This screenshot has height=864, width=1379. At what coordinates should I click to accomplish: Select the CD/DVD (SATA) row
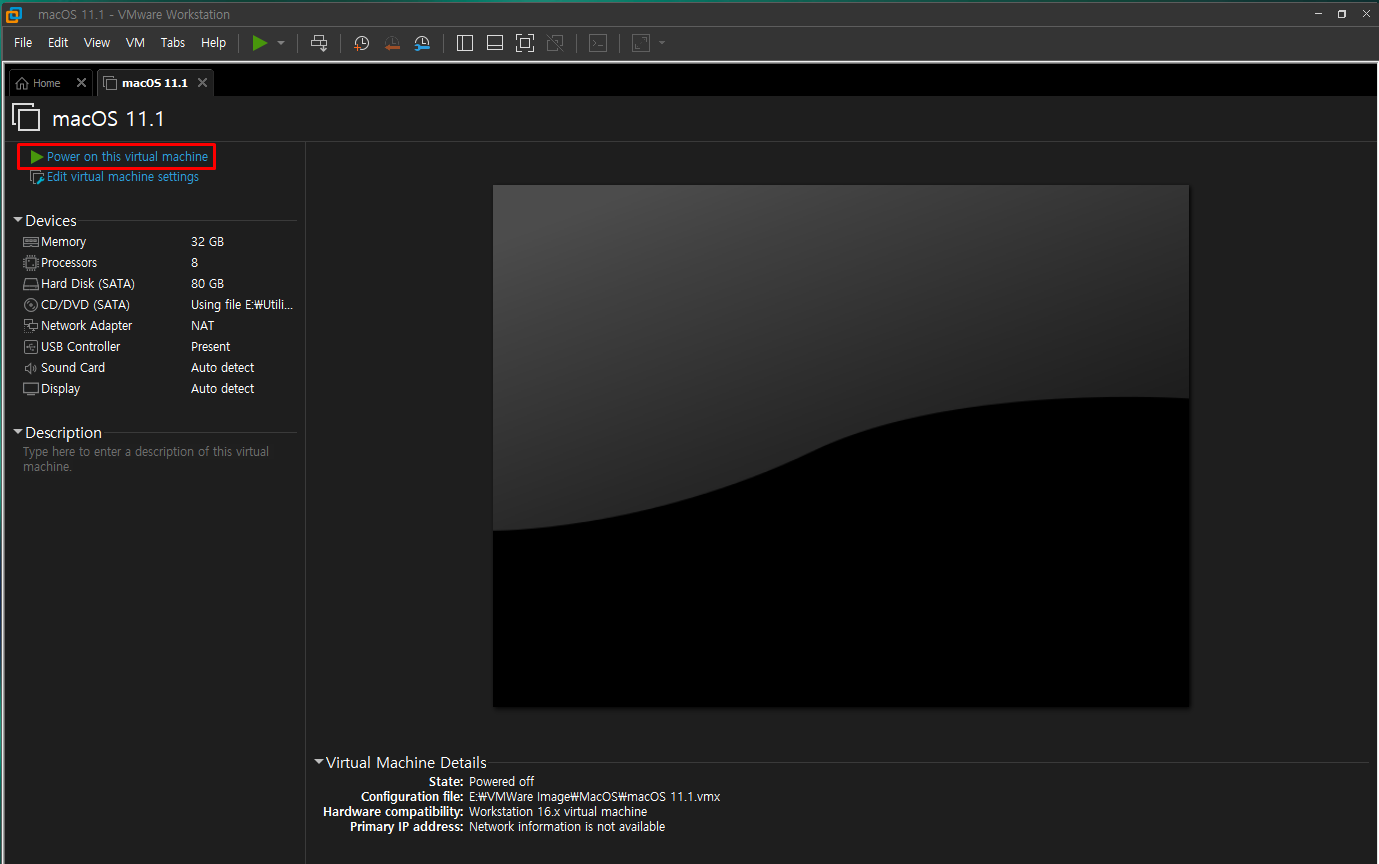158,305
